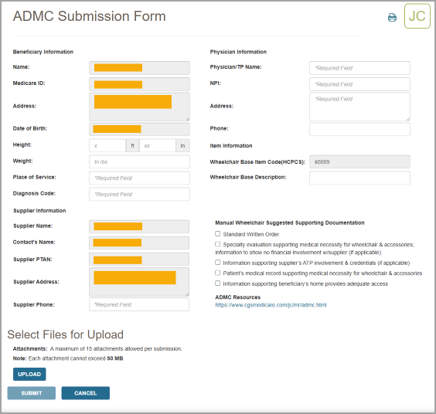Viewport: 436px width, 414px height.
Task: Focus the Height inches field
Action: coord(157,146)
